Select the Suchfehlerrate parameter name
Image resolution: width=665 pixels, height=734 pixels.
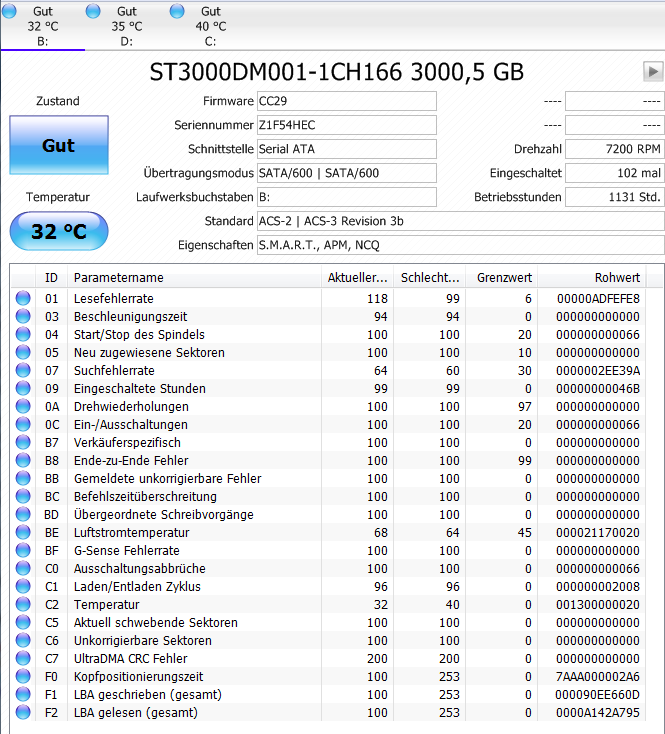[114, 370]
